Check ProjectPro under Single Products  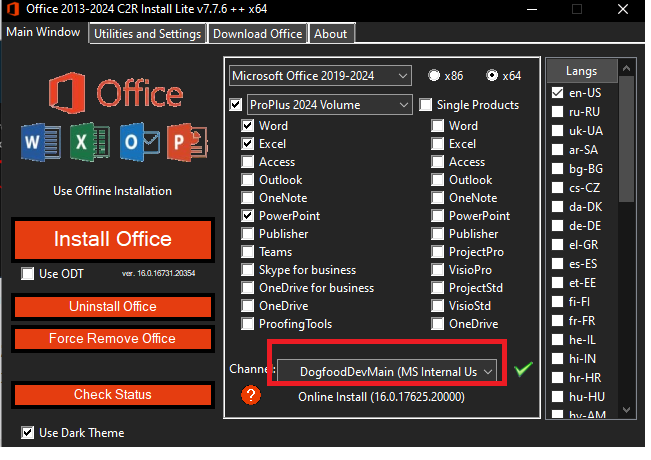[x=438, y=252]
